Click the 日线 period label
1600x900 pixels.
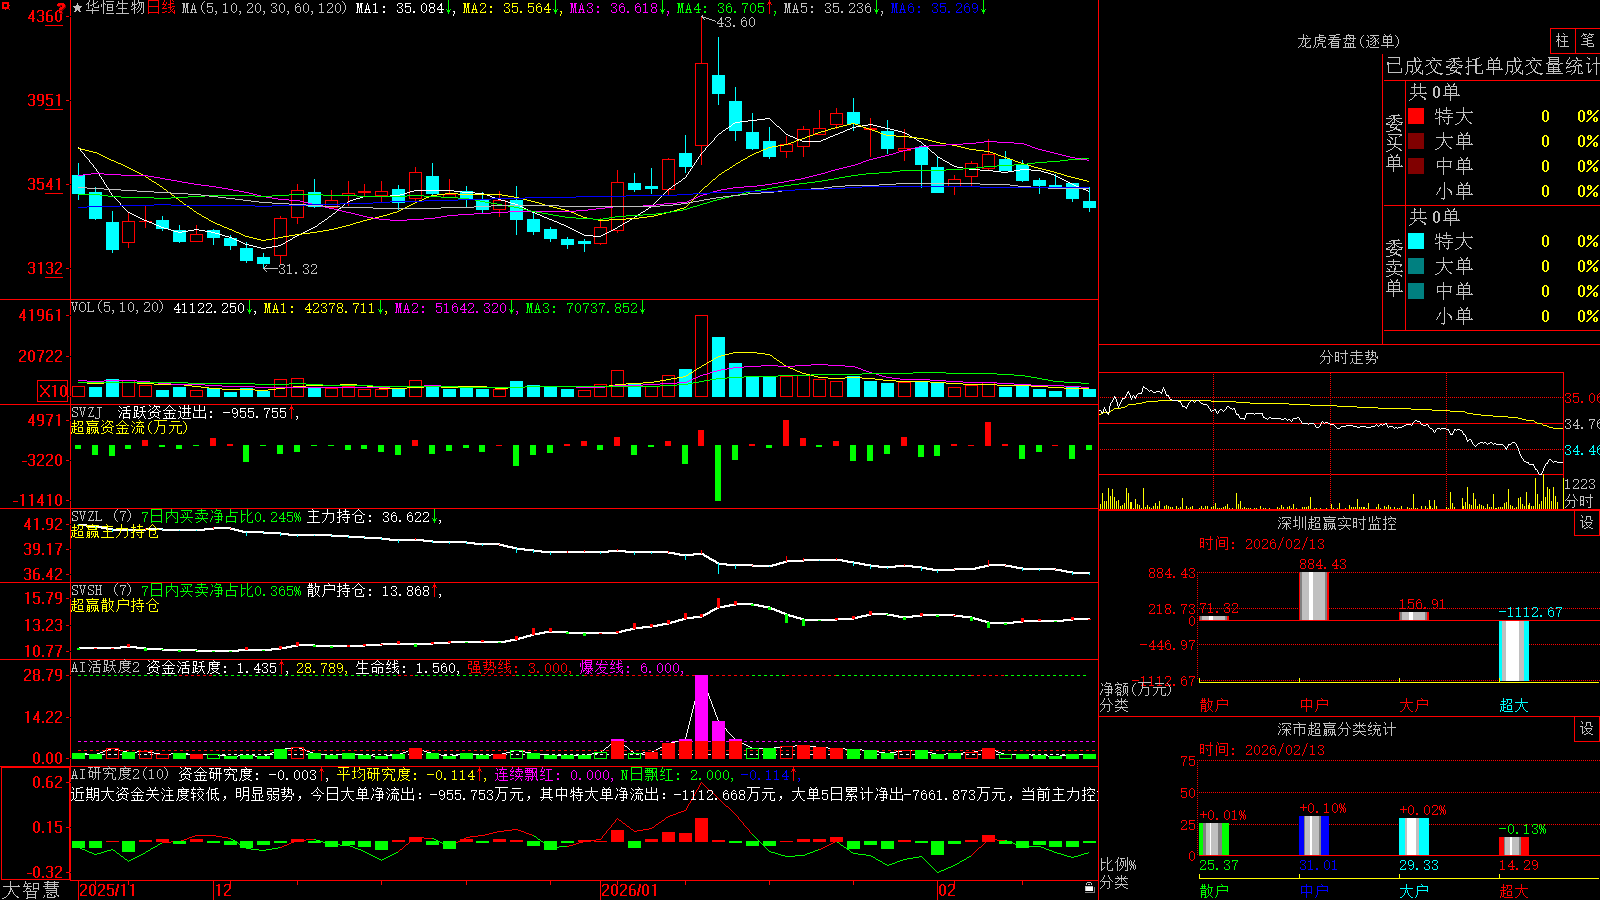(x=161, y=8)
